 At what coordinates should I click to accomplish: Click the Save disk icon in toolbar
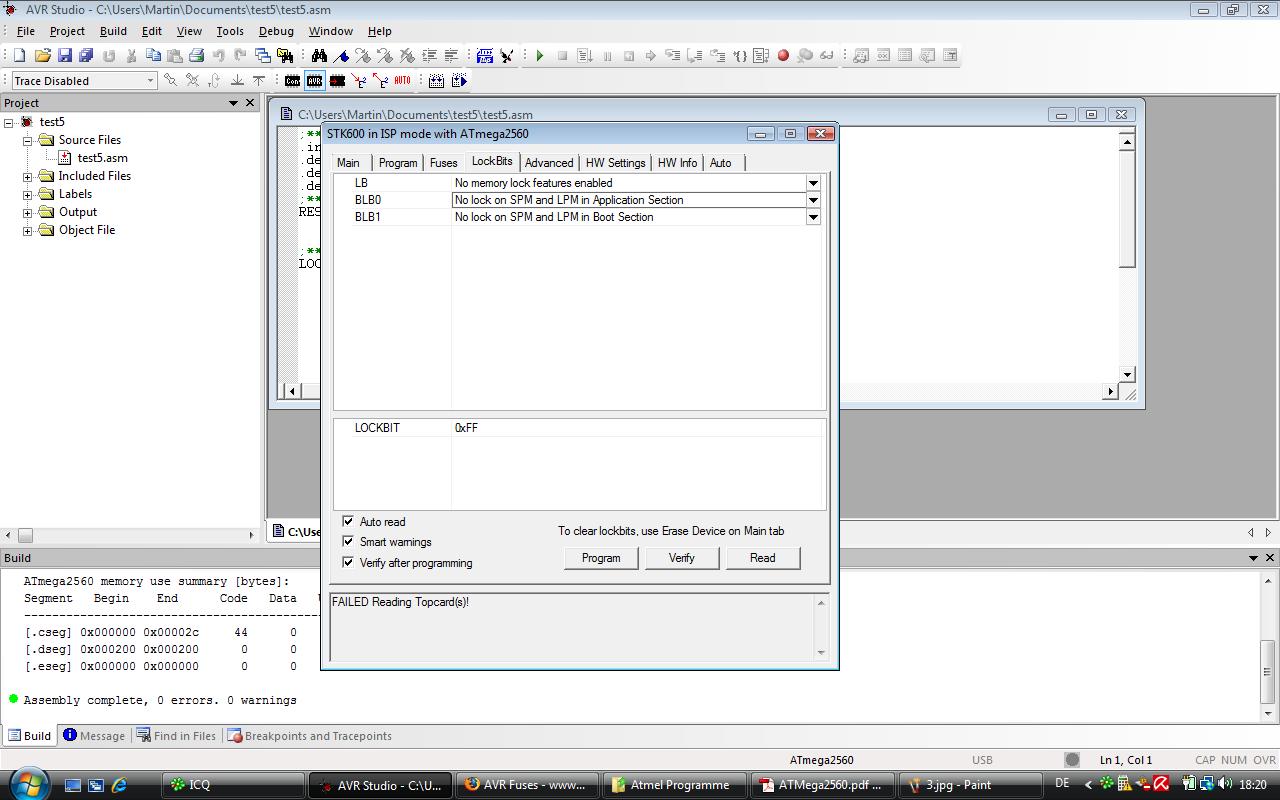point(64,56)
